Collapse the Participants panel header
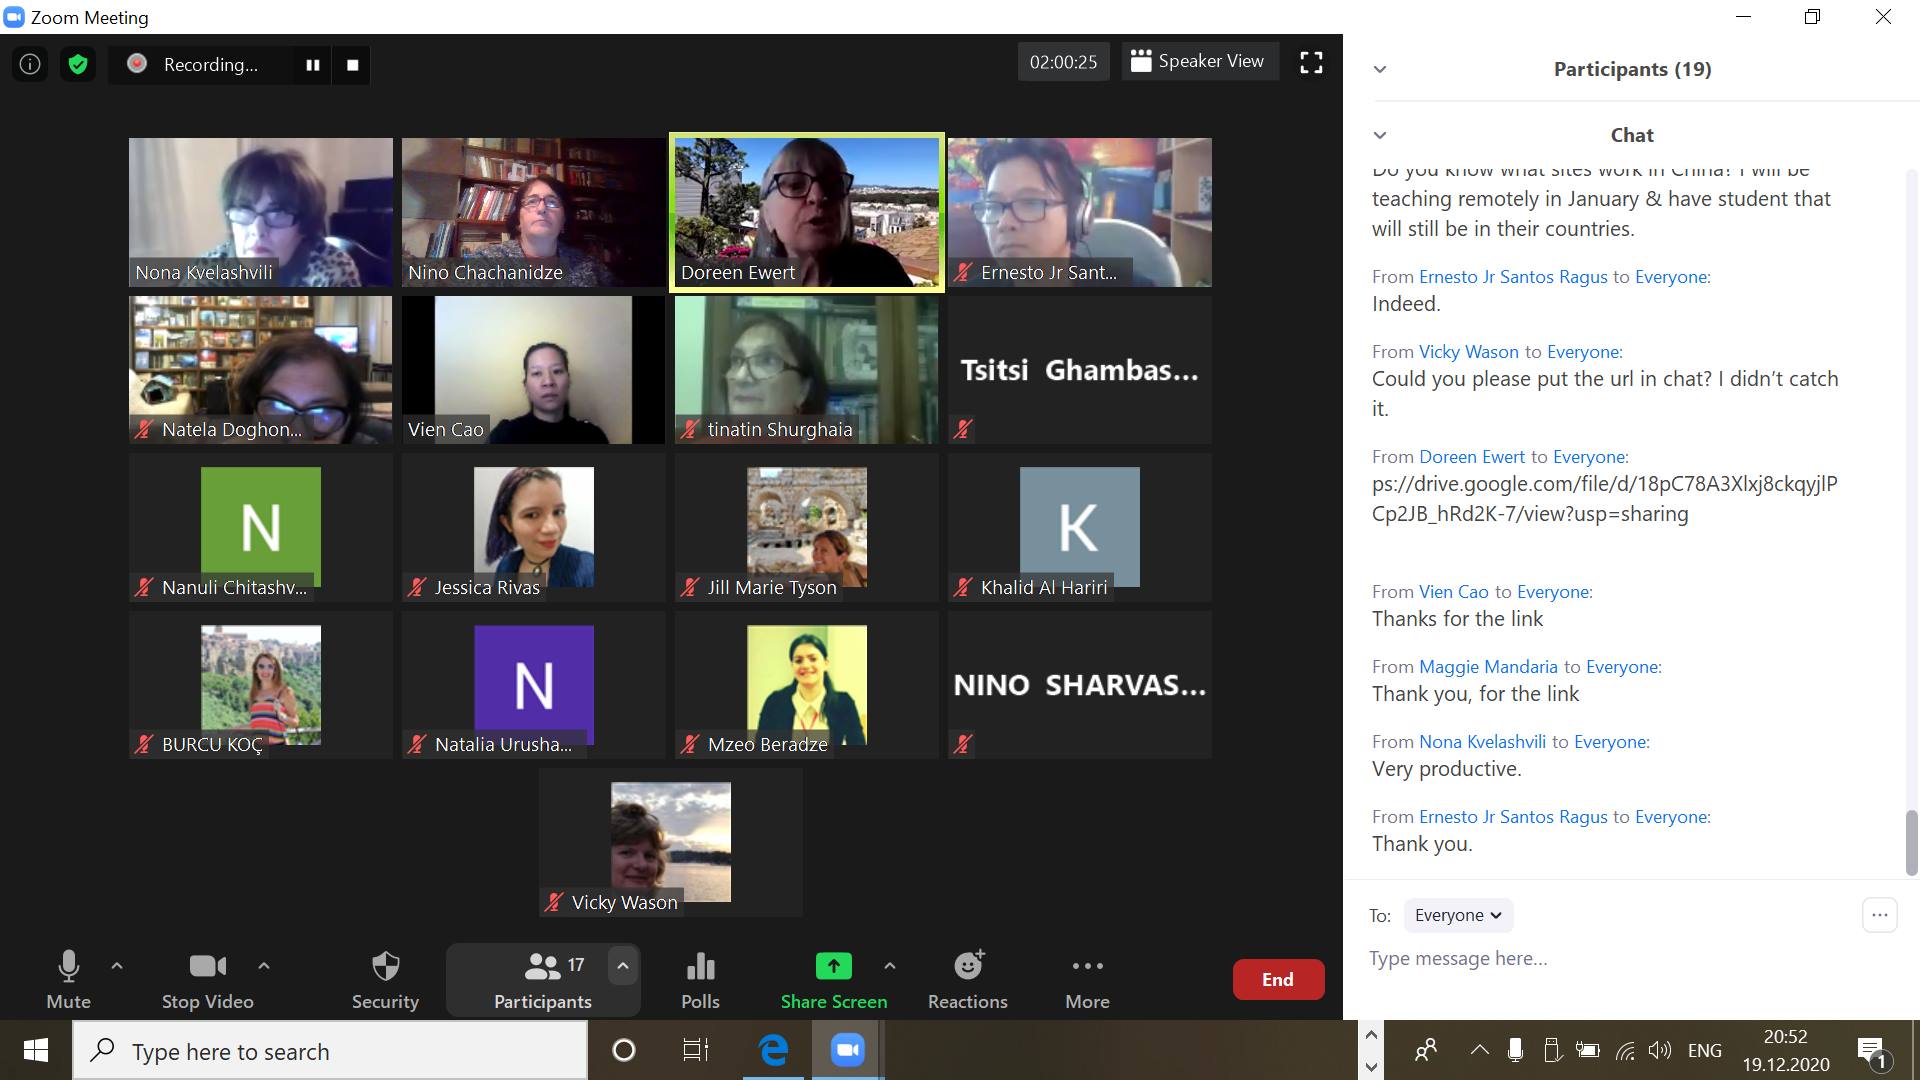The height and width of the screenshot is (1080, 1920). pos(1380,69)
